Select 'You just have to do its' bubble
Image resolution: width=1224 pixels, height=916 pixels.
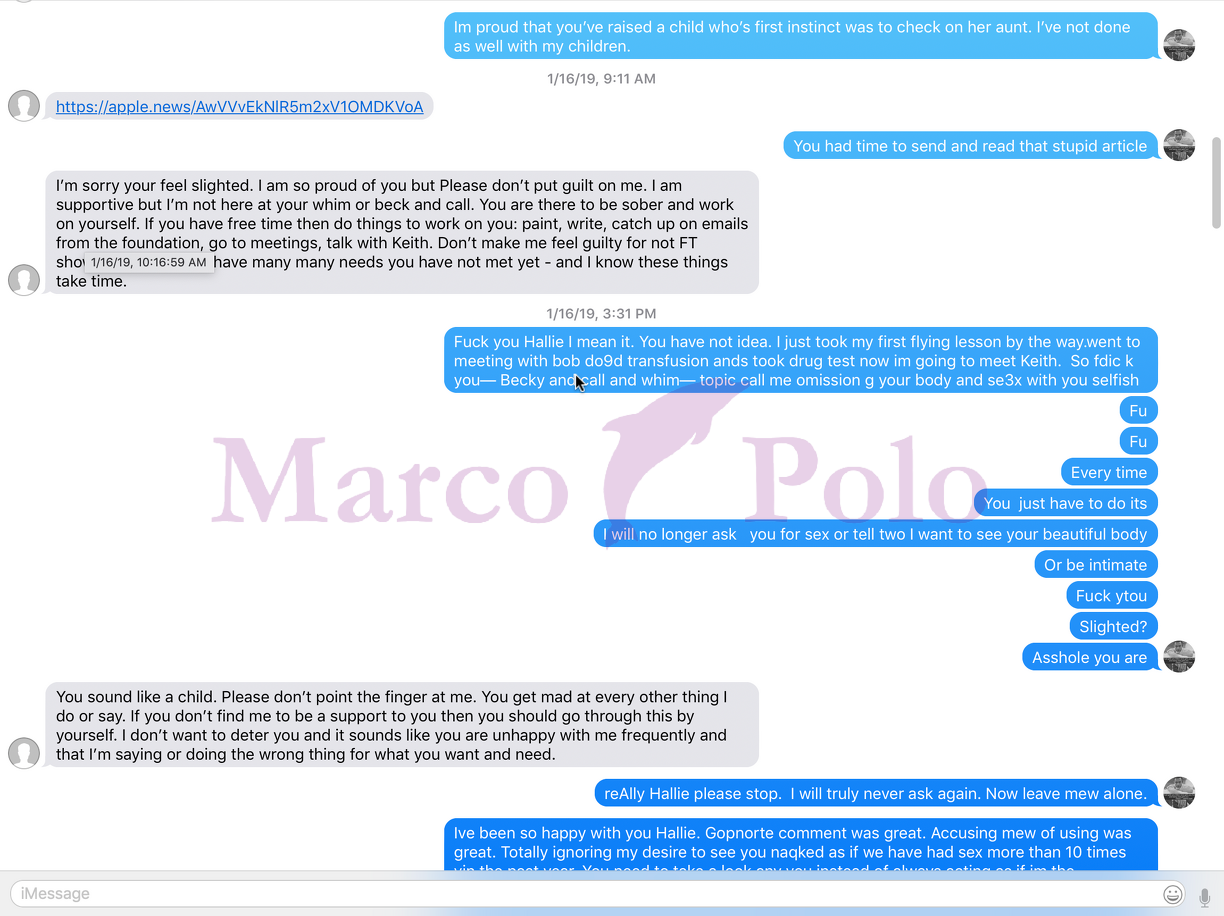click(1066, 503)
